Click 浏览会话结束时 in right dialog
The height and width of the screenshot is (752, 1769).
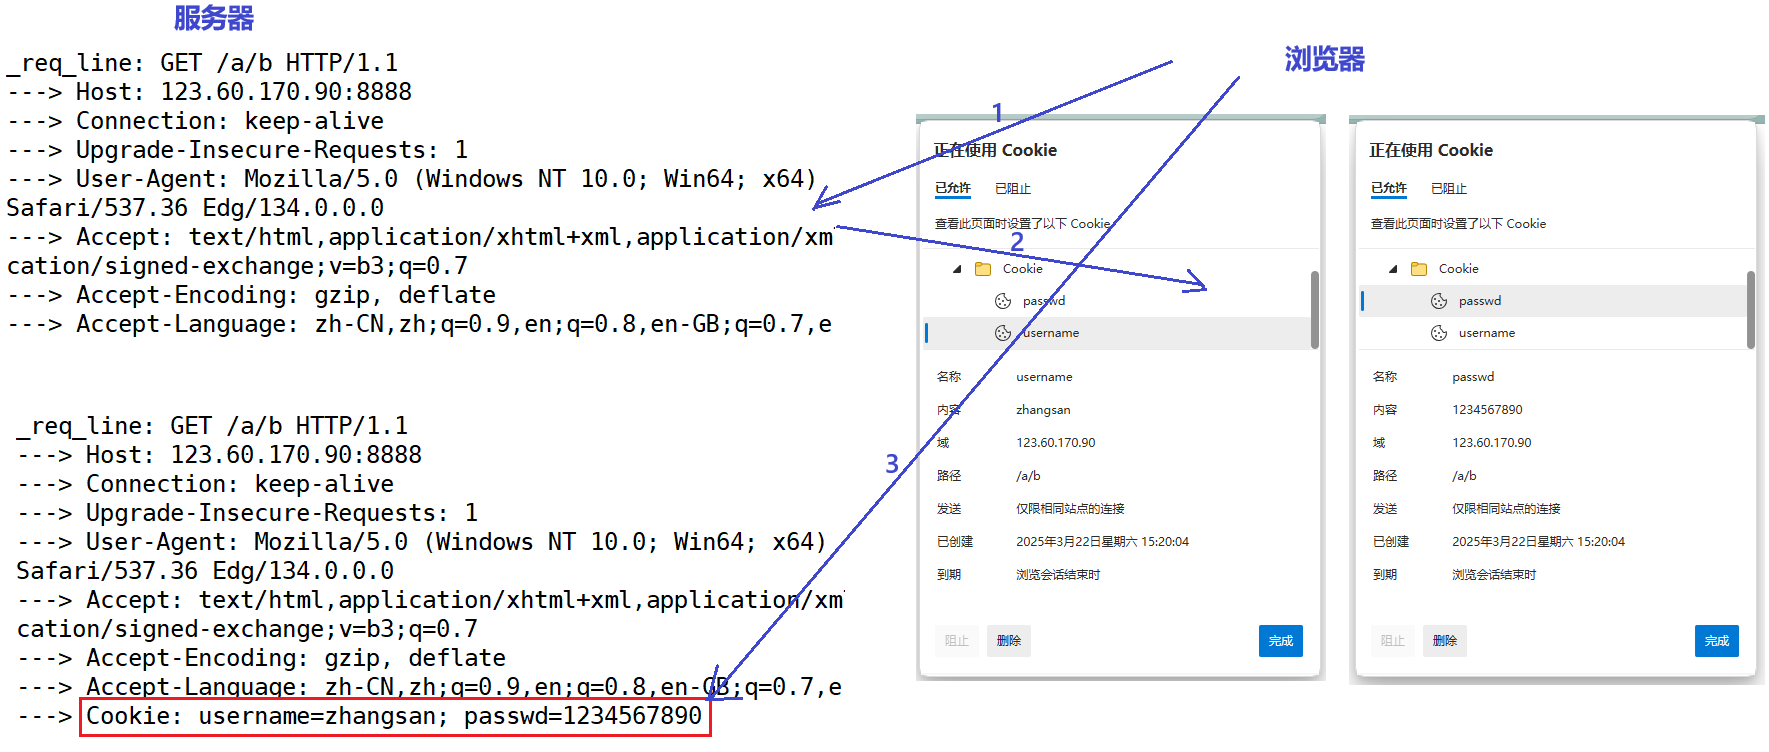pyautogui.click(x=1494, y=575)
